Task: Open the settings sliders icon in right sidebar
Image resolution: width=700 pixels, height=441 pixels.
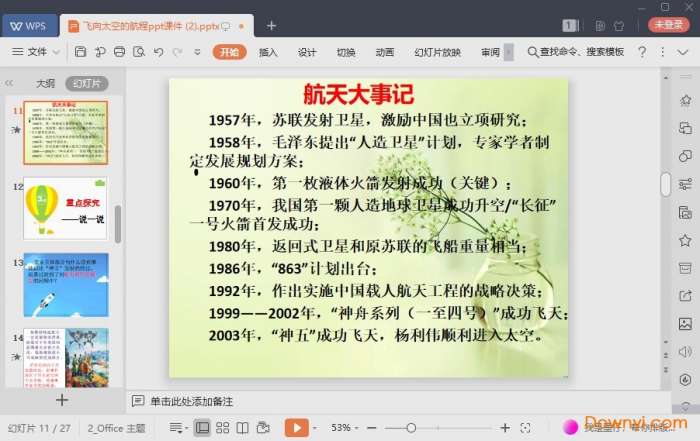Action: [x=685, y=184]
